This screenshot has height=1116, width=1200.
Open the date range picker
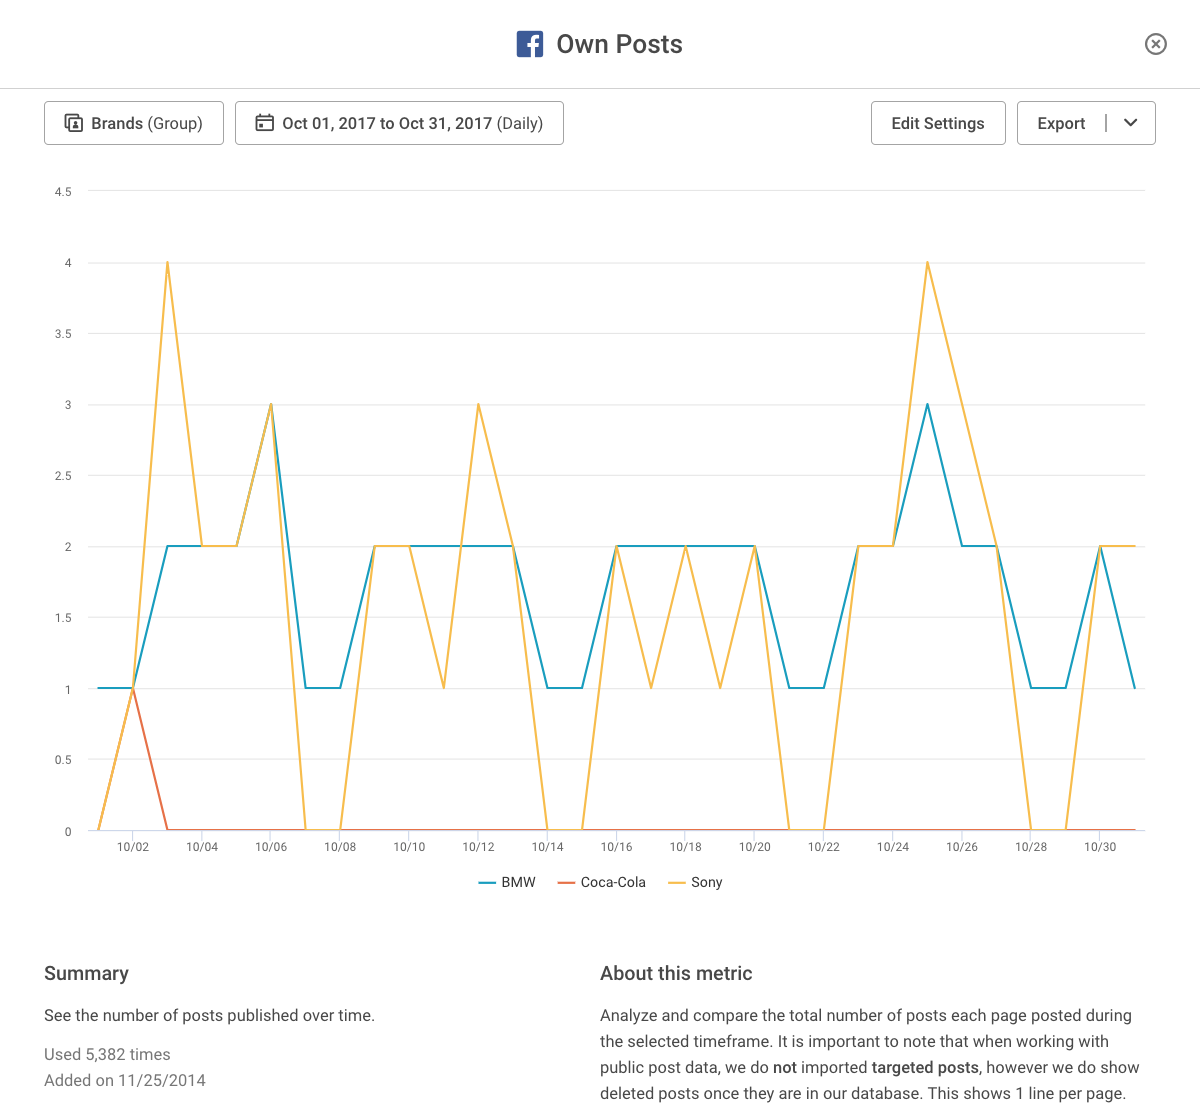(x=399, y=123)
